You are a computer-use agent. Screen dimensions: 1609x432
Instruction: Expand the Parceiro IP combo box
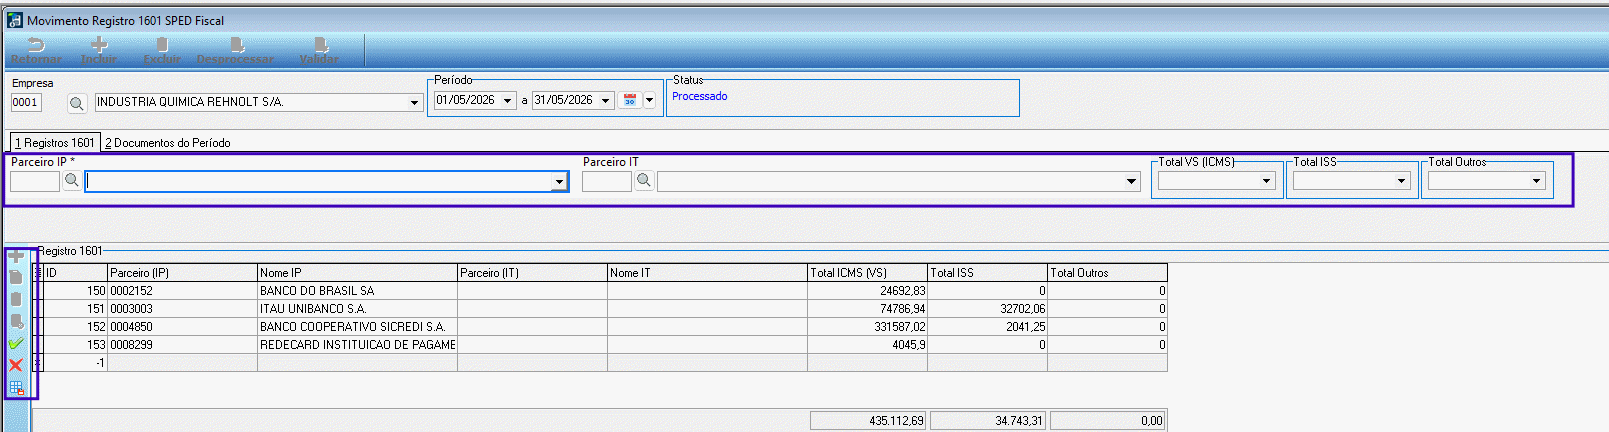559,182
